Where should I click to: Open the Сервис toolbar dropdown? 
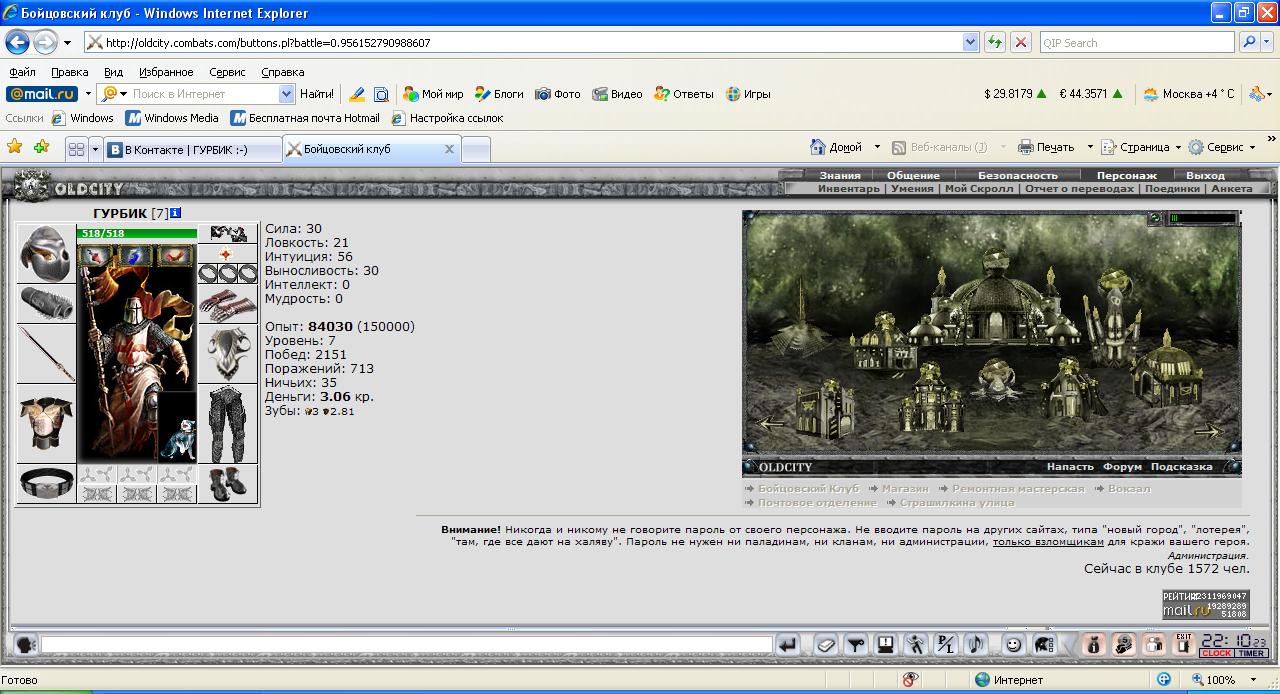pos(1221,147)
